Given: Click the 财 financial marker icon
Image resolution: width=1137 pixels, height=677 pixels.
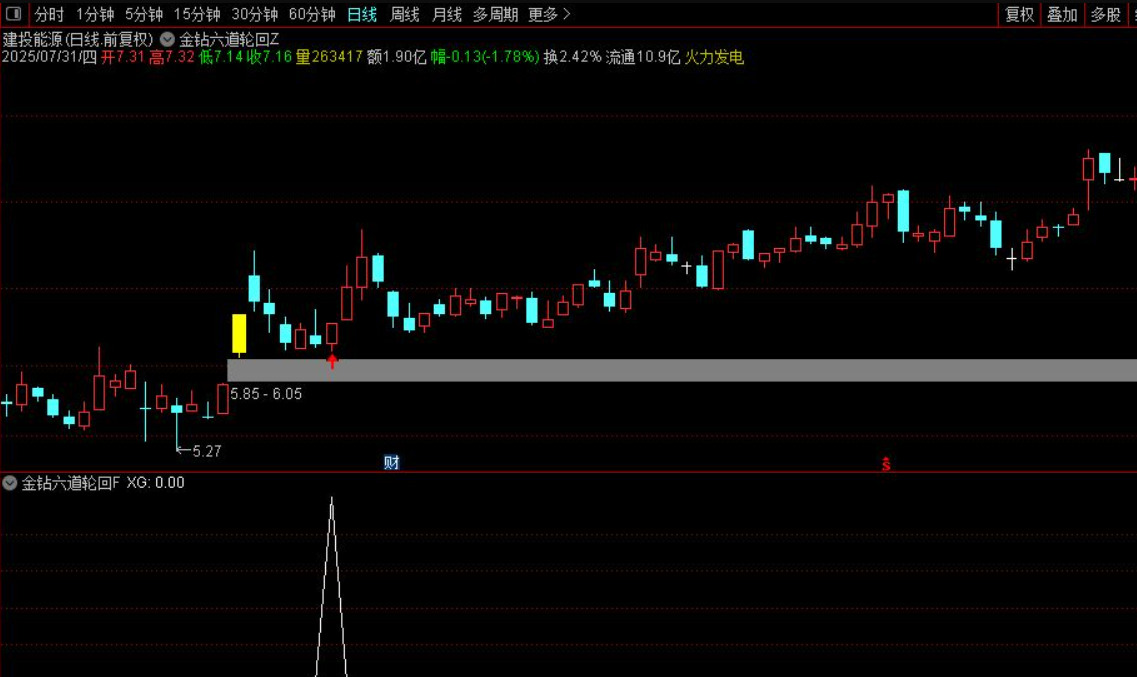Looking at the screenshot, I should coord(392,462).
